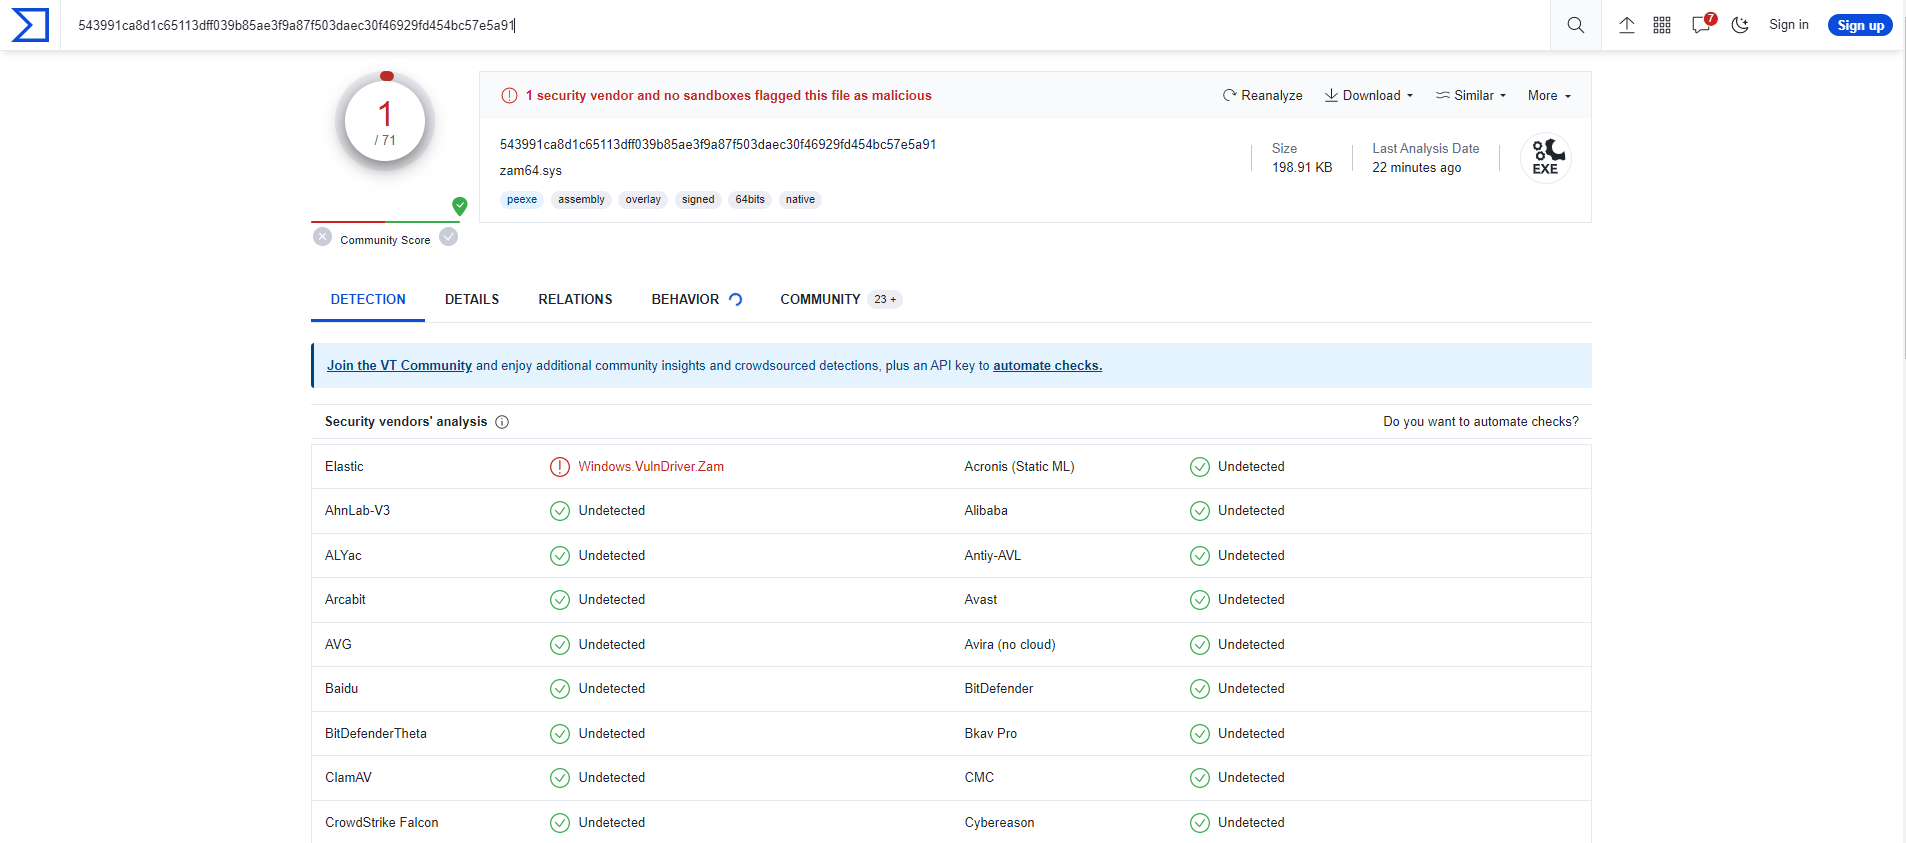
Task: Click the Avast undetected check icon
Action: (1200, 600)
